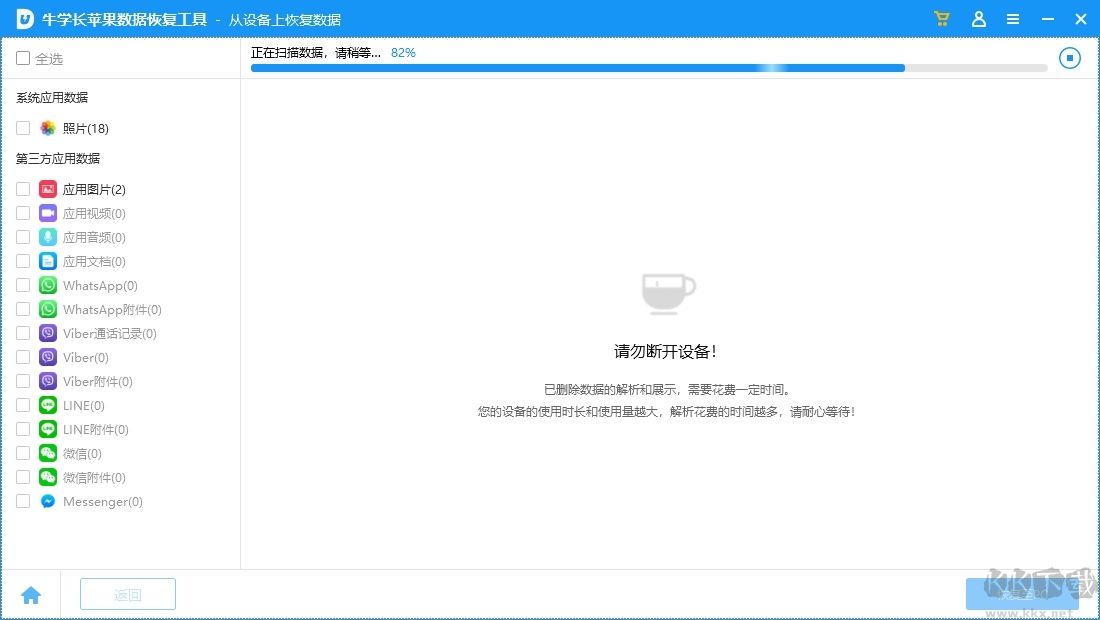Viewport: 1100px width, 620px height.
Task: Select the LINE app data icon
Action: (47, 405)
